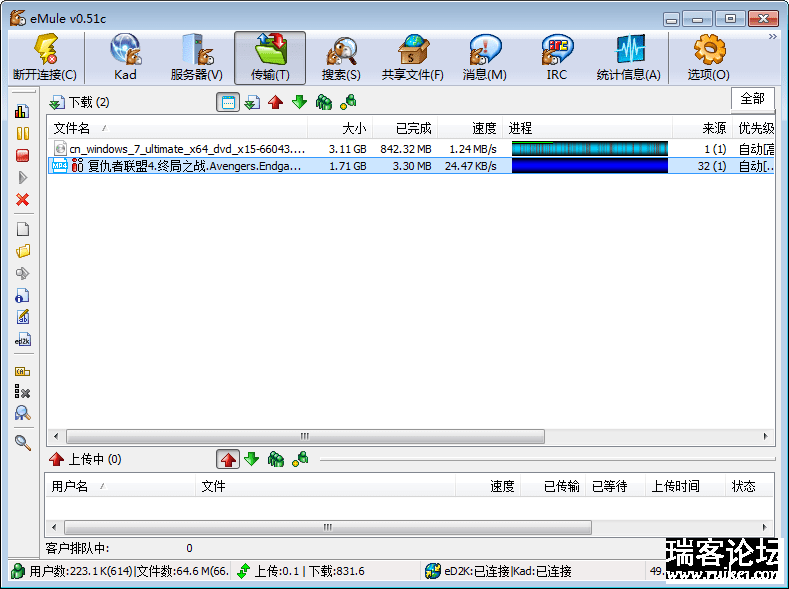Sort downloads by 速度 column header

(470, 128)
